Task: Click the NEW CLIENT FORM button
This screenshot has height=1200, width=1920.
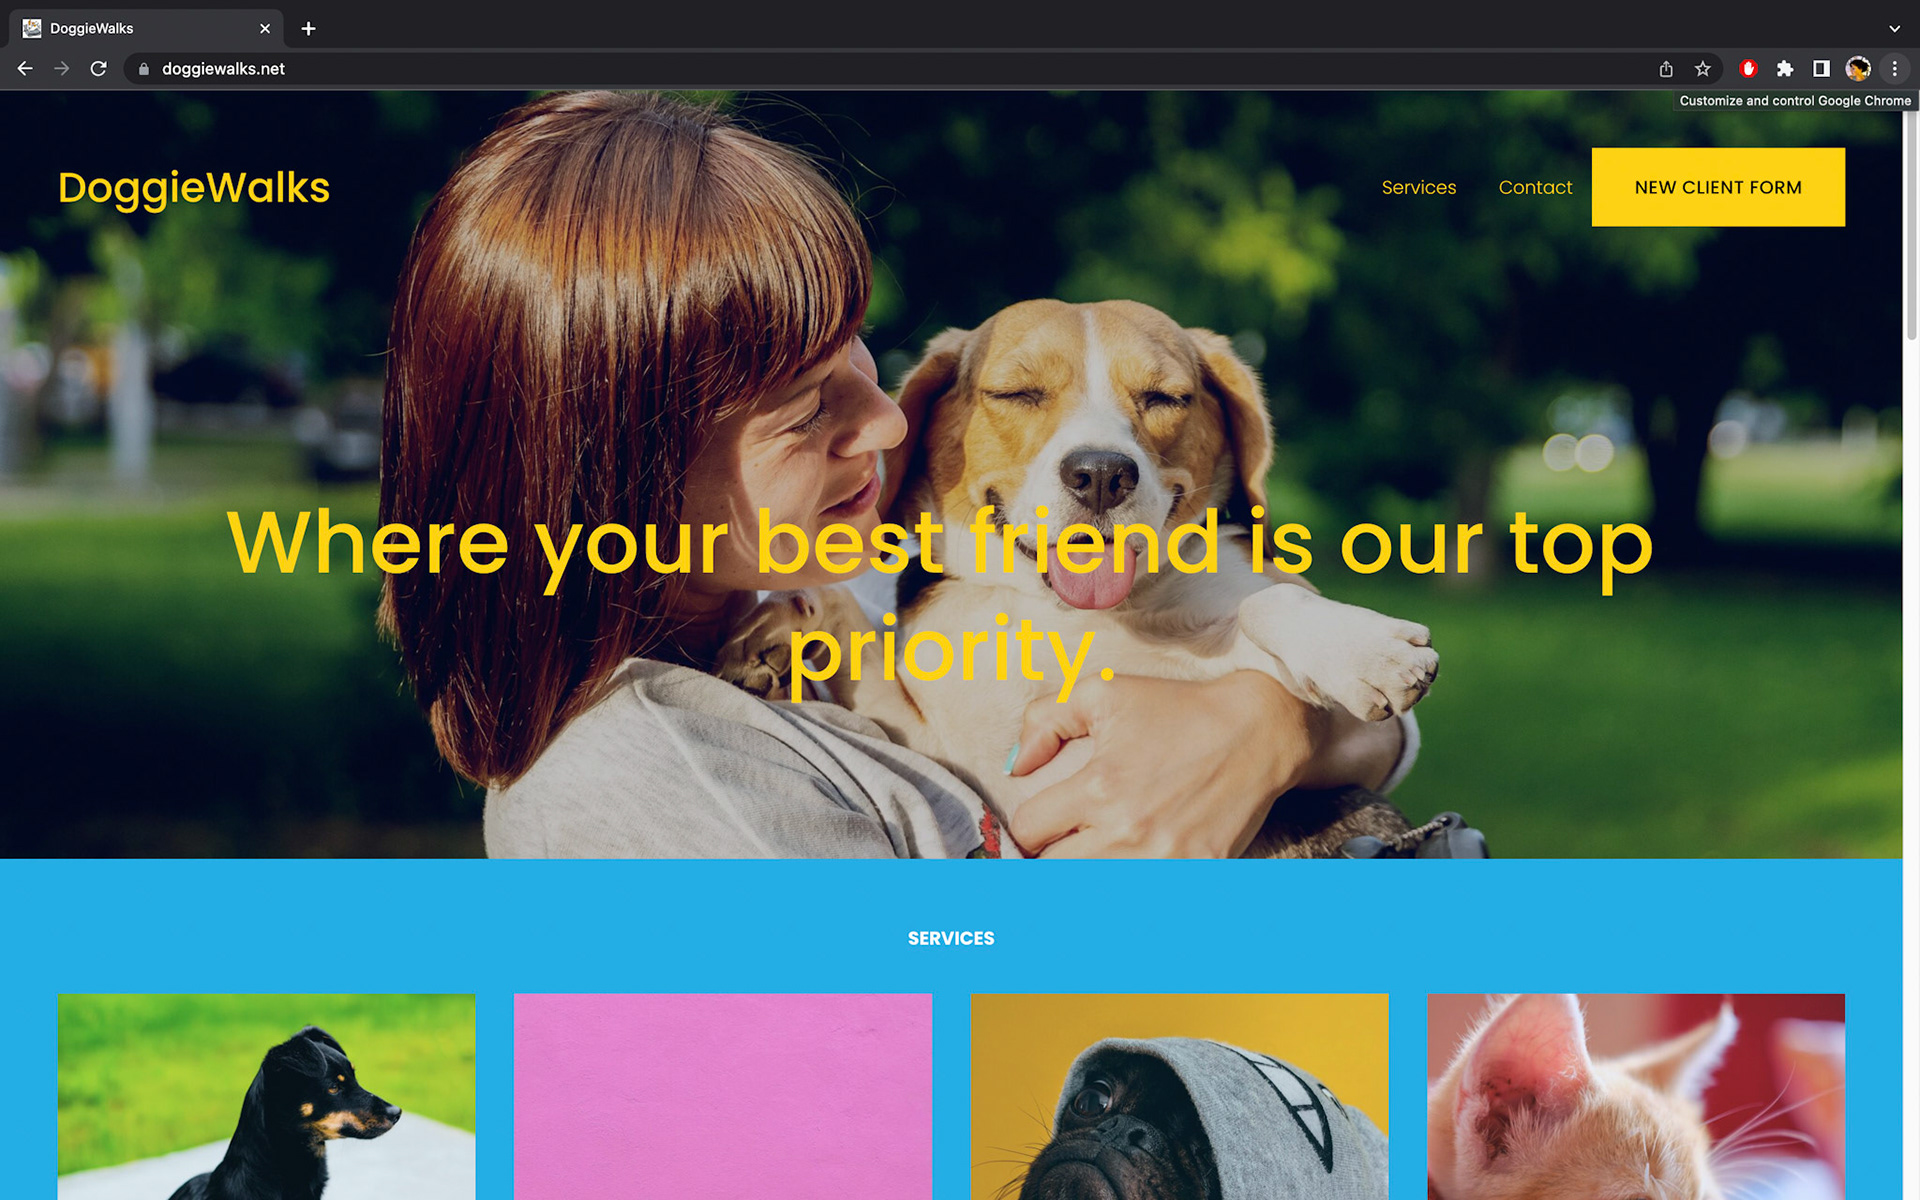Action: (1718, 187)
